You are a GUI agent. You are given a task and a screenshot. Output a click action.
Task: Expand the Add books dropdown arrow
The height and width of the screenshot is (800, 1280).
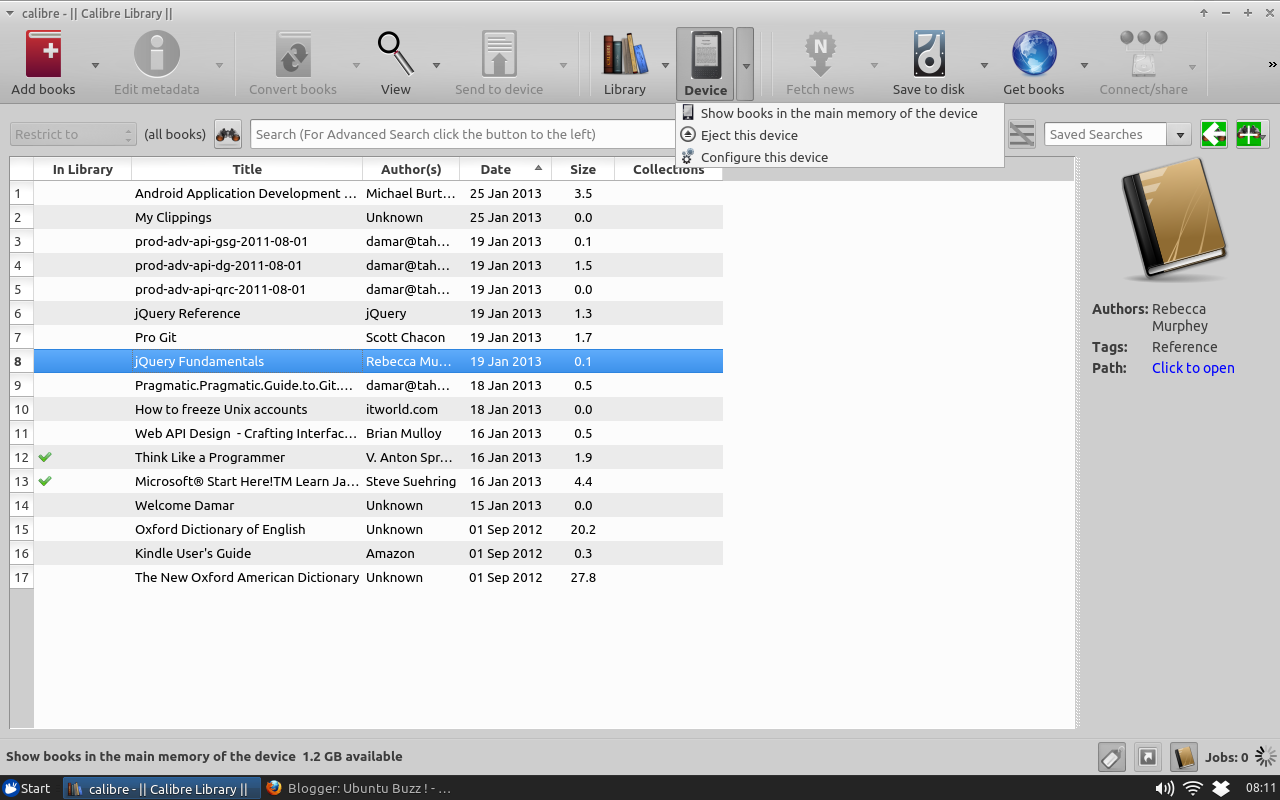pos(95,65)
